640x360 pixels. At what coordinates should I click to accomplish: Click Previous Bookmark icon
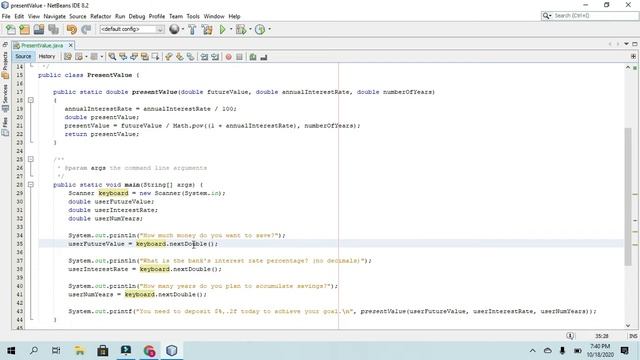(169, 57)
